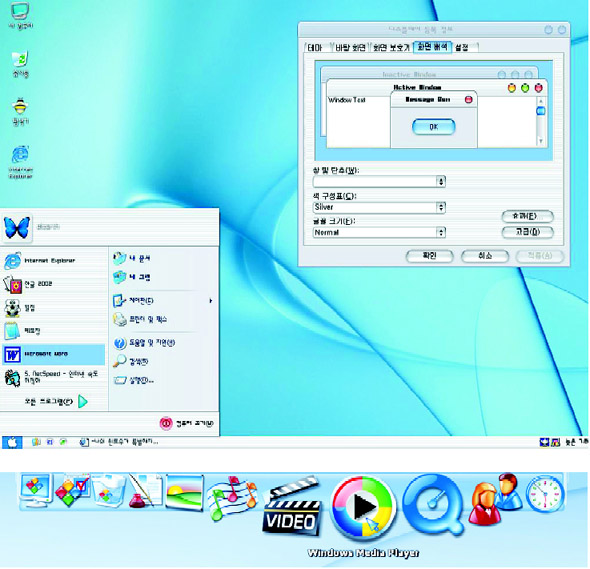This screenshot has width=590, height=569.
Task: Click the third quick launch icon in taskbar
Action: [63, 442]
